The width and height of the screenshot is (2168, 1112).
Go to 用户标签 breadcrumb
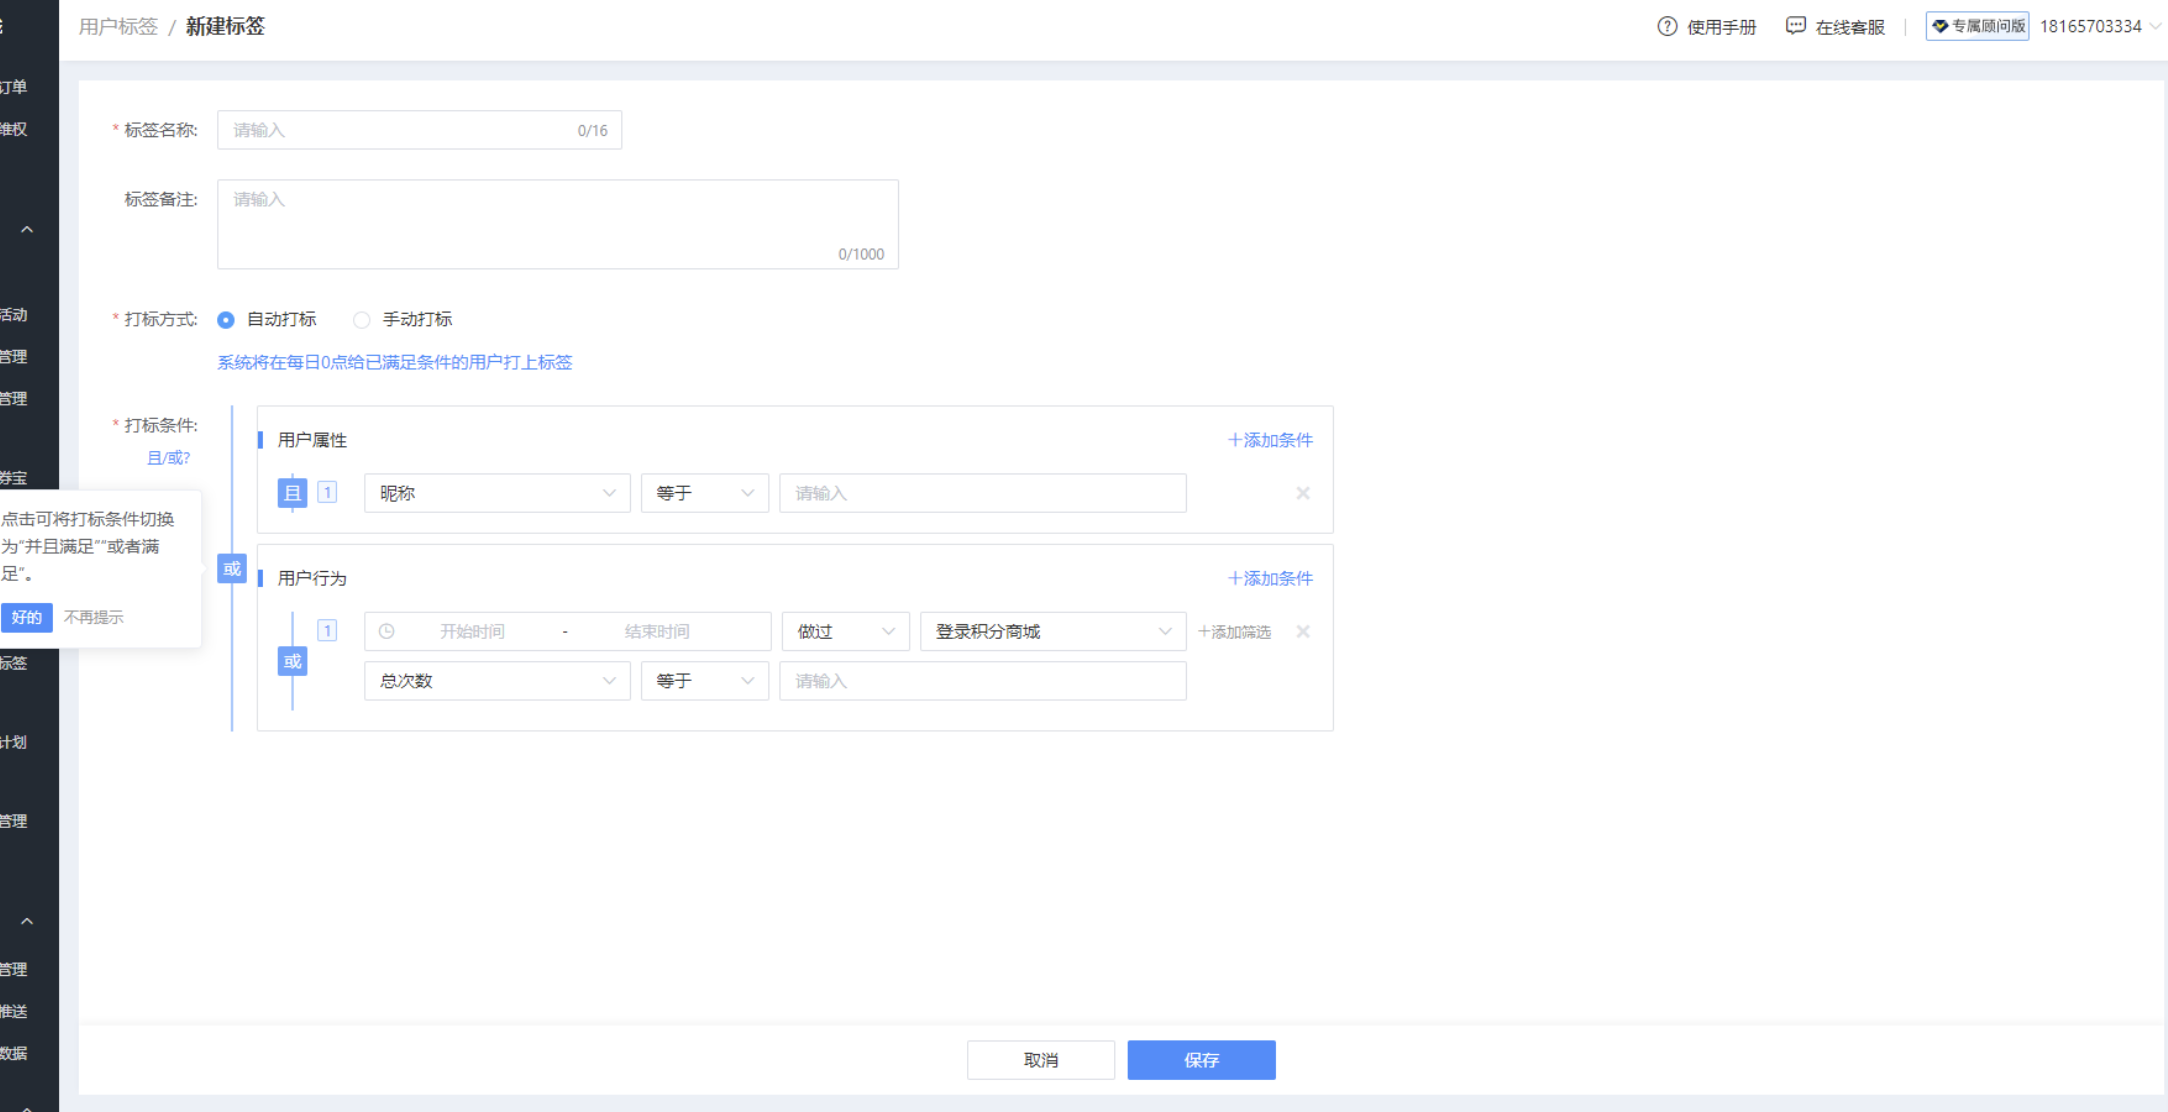[118, 27]
